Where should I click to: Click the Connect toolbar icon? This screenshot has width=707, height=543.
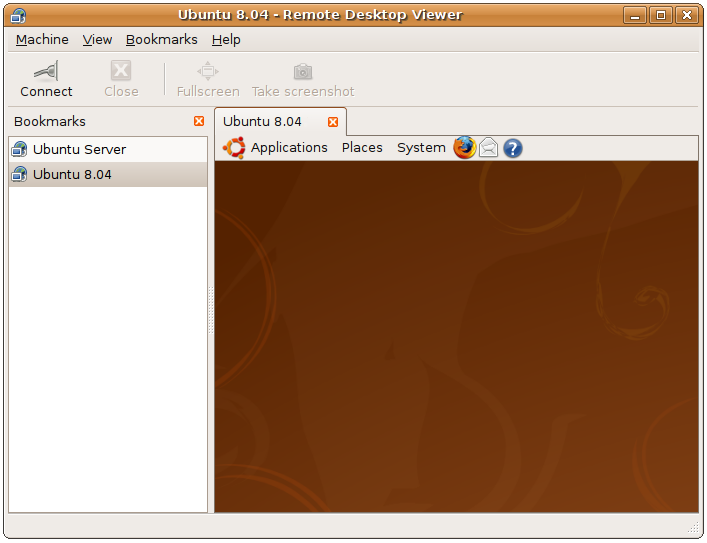46,71
